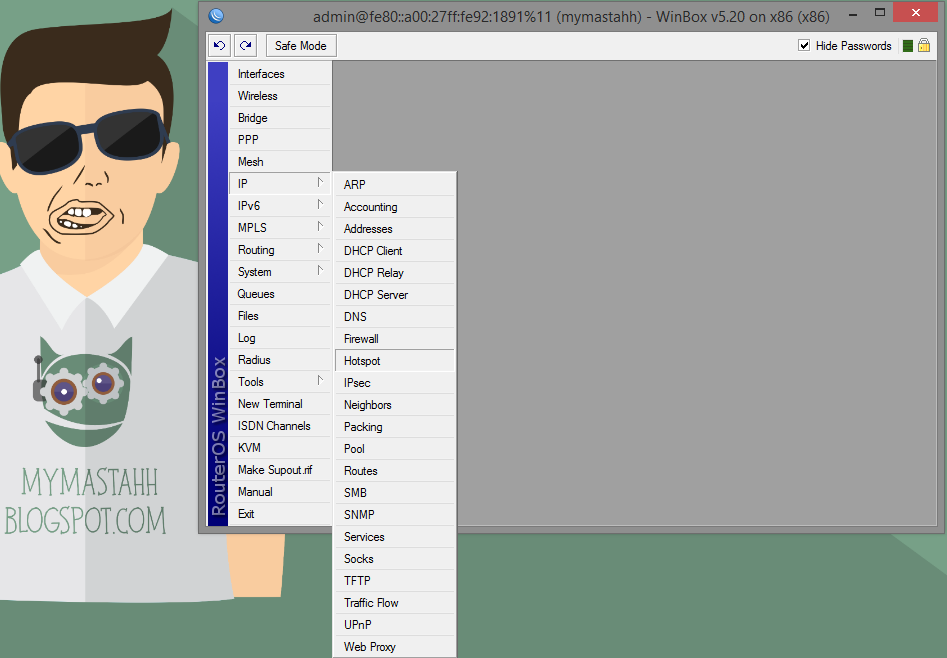Viewport: 947px width, 658px height.
Task: Choose ARP in the IP submenu
Action: [394, 184]
